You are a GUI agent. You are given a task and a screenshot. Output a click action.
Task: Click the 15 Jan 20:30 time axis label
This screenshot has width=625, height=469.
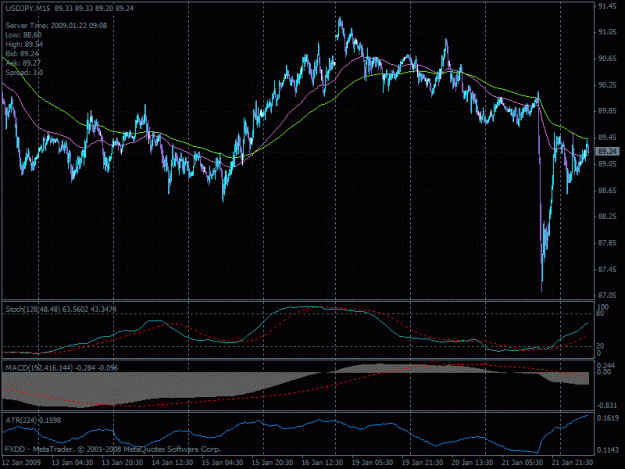click(x=273, y=462)
